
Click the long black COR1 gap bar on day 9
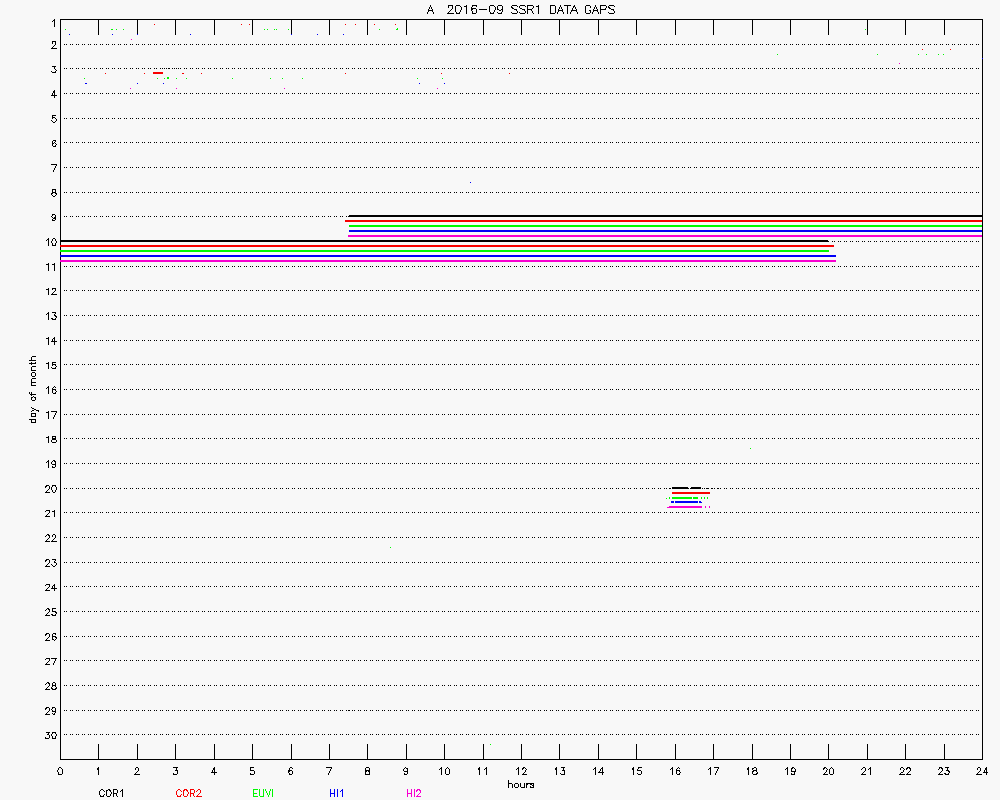coord(665,216)
